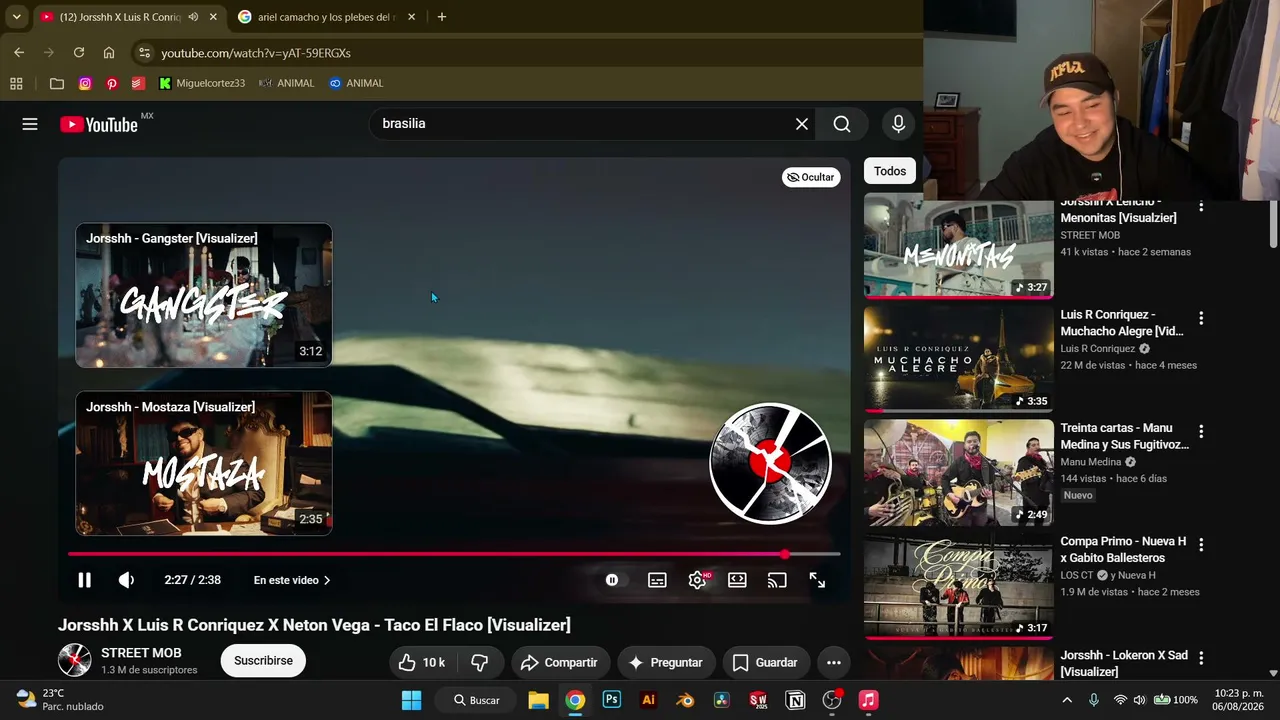Open options menu for Menonitas video
The height and width of the screenshot is (720, 1280).
point(1201,205)
